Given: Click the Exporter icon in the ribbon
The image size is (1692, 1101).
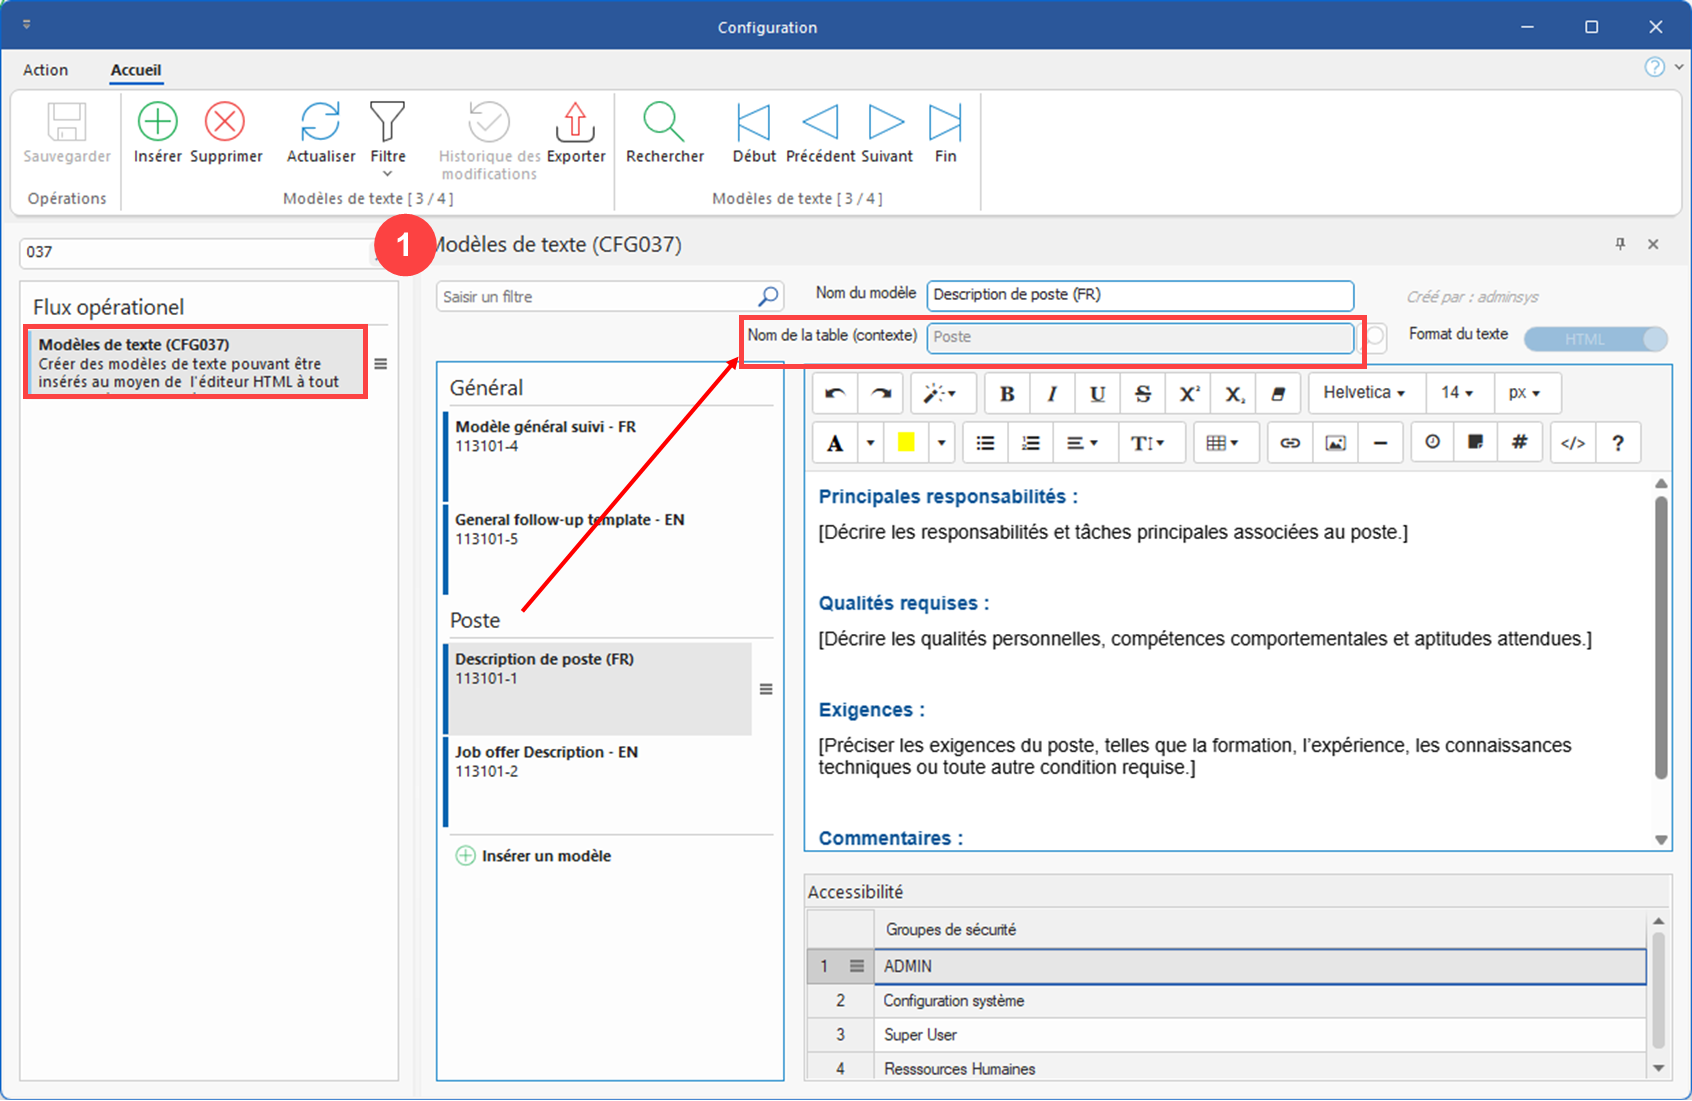Looking at the screenshot, I should 575,122.
